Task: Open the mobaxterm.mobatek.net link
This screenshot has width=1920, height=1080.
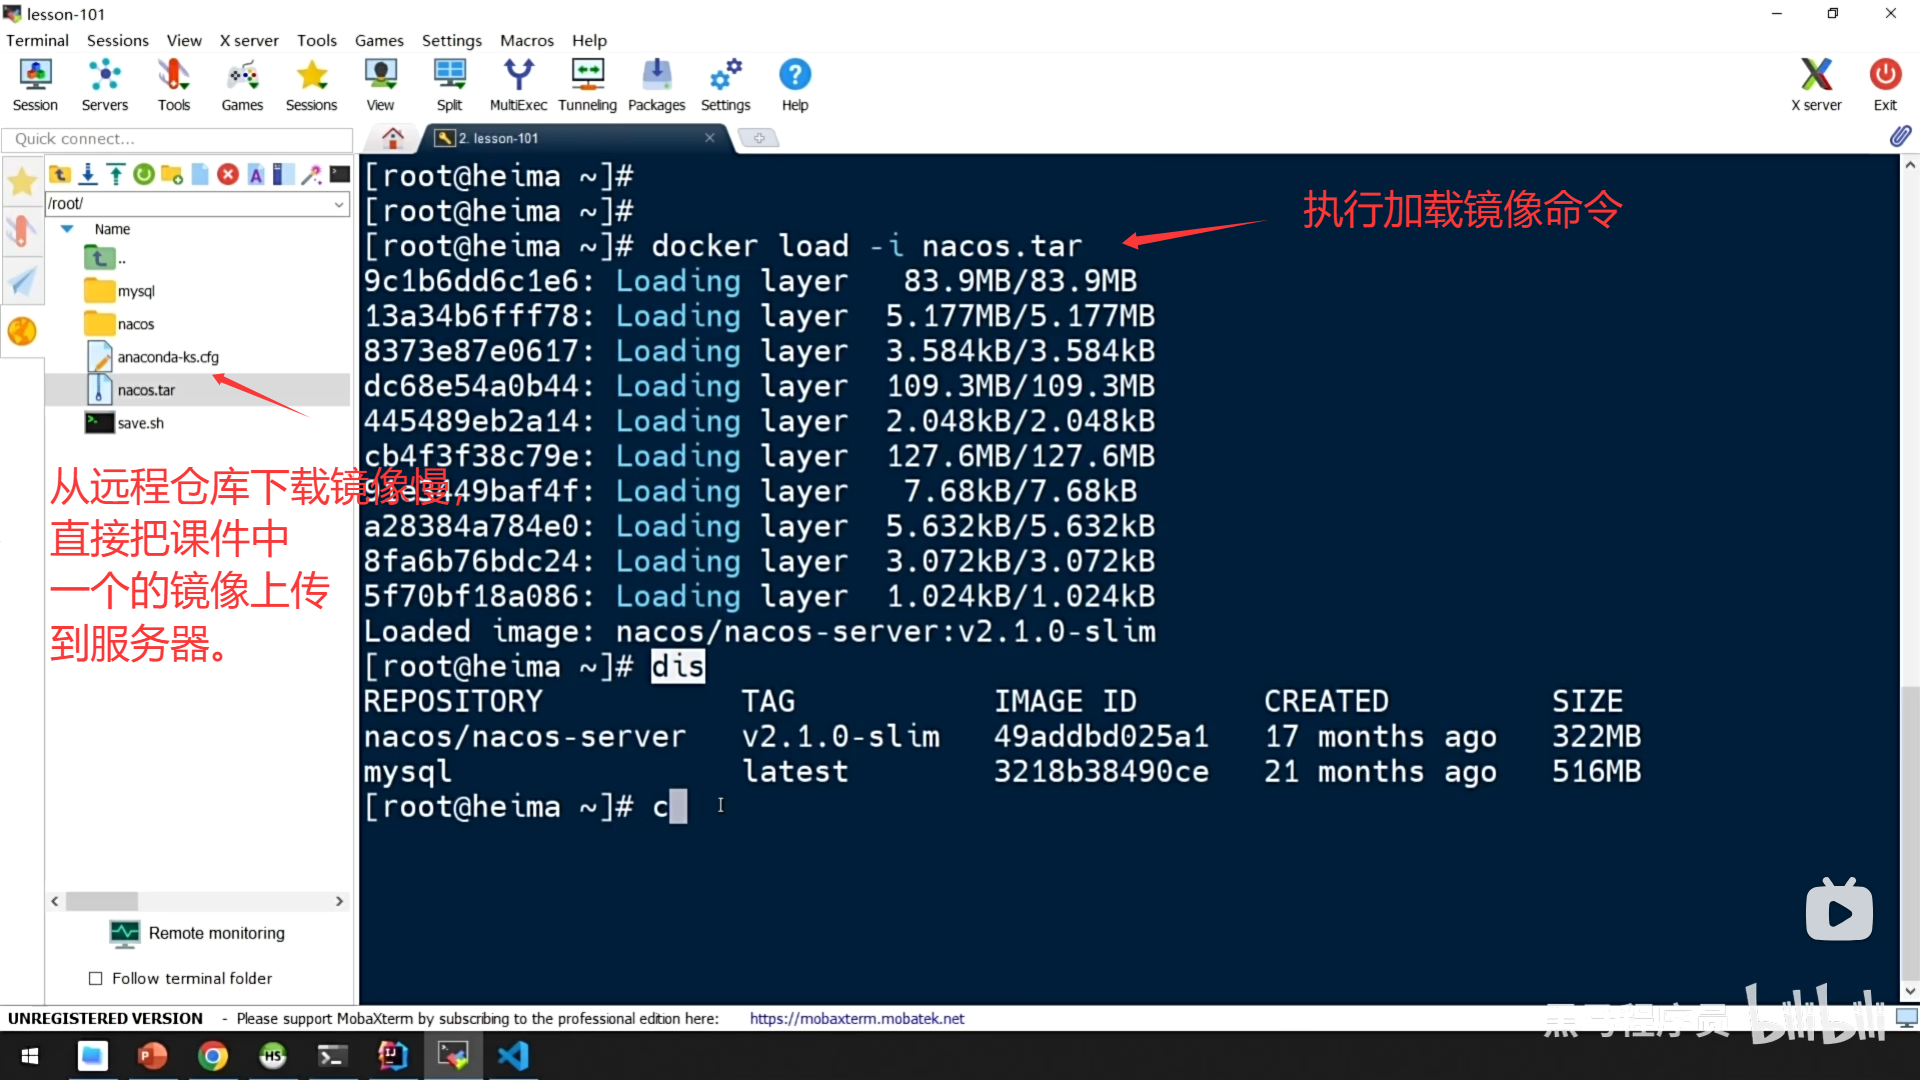Action: click(x=857, y=1018)
